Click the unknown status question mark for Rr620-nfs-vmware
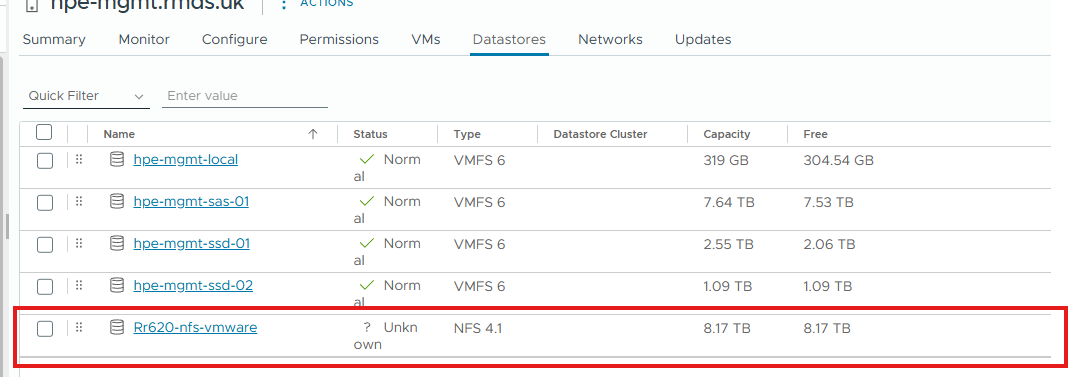This screenshot has height=377, width=1069. [367, 327]
